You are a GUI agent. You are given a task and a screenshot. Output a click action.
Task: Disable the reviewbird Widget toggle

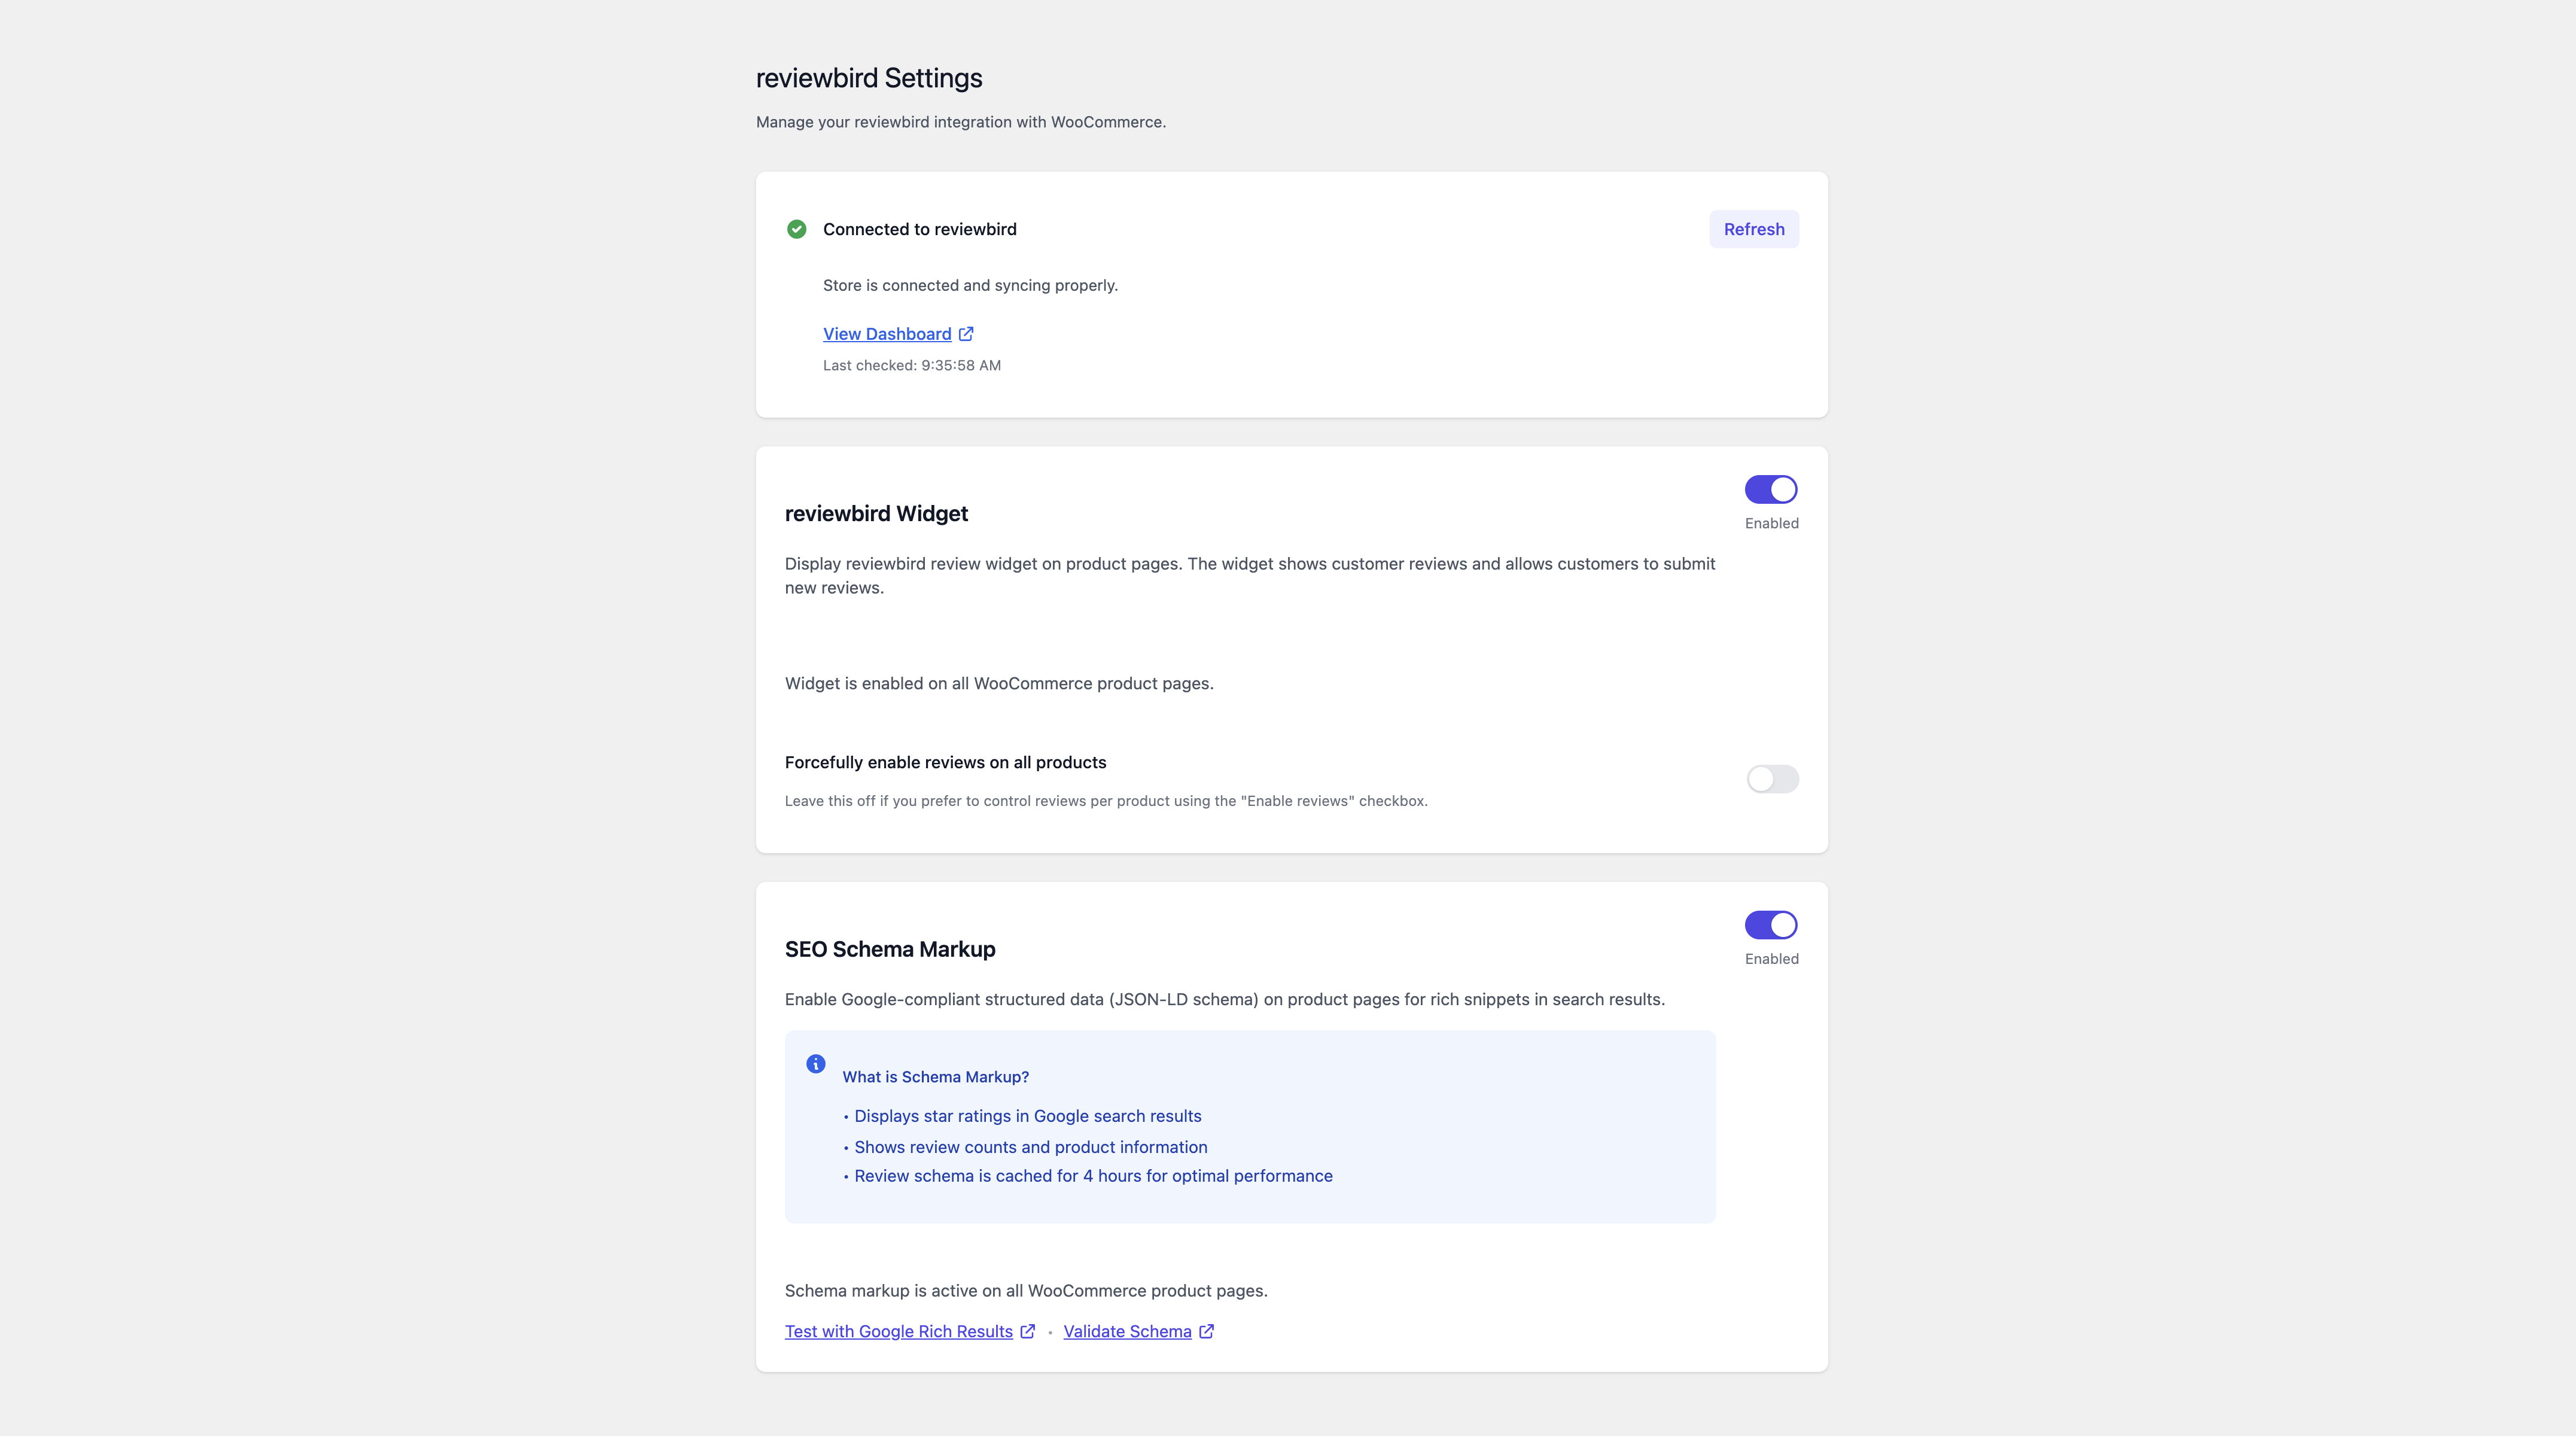[1771, 490]
